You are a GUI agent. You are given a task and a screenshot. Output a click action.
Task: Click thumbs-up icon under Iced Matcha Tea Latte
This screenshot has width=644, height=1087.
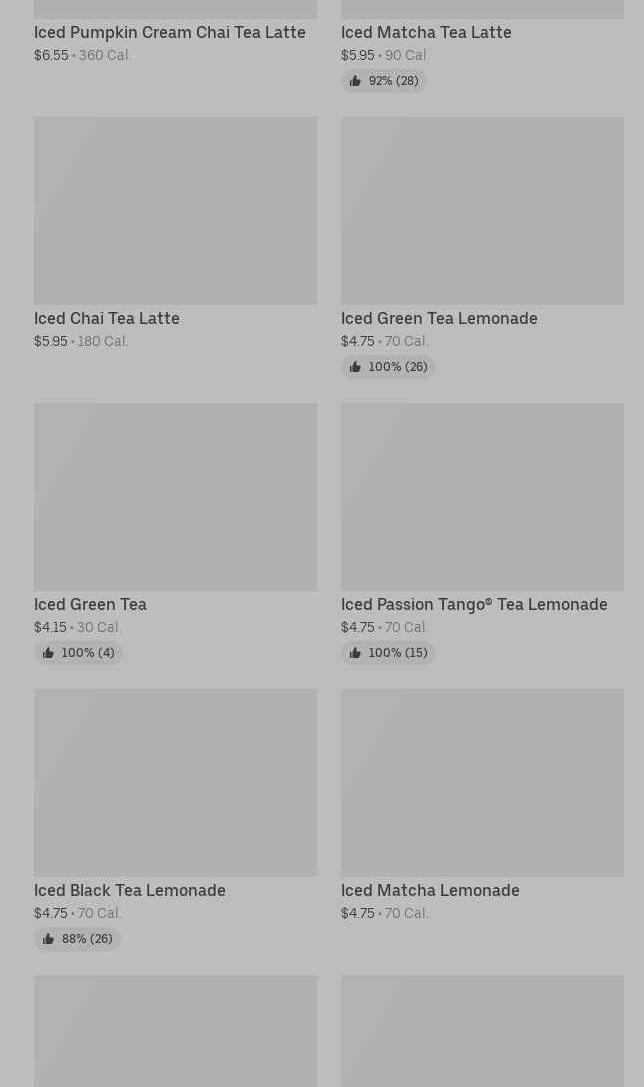tap(356, 81)
